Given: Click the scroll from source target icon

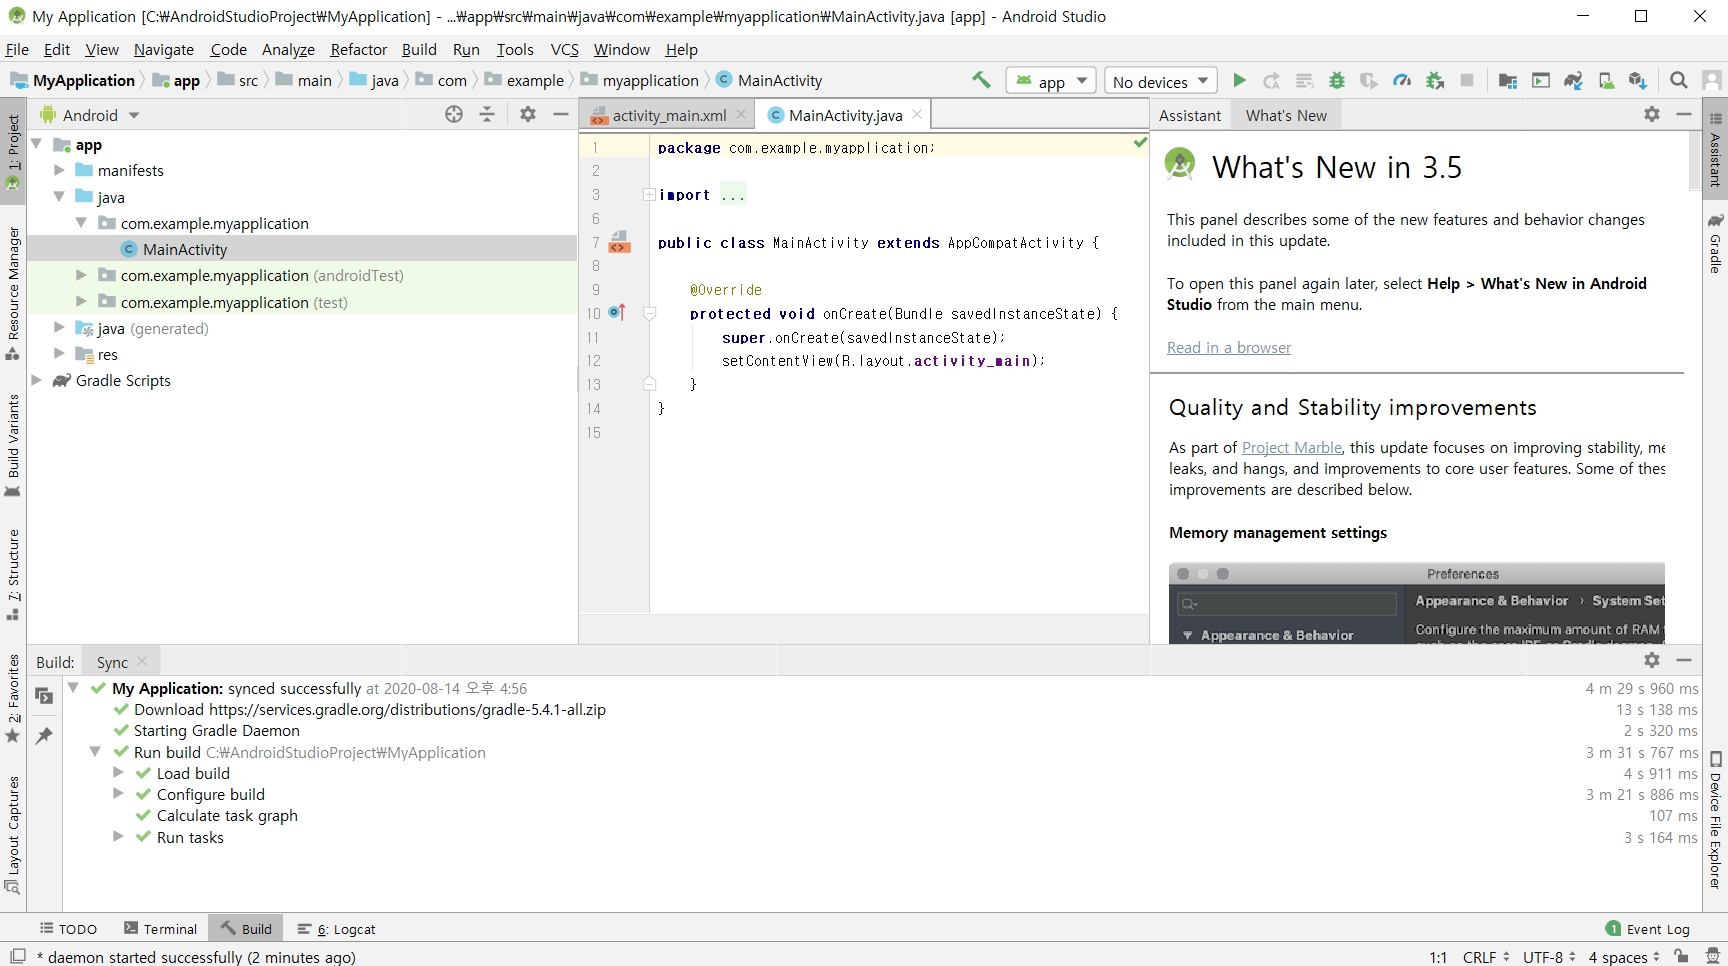Looking at the screenshot, I should point(454,114).
